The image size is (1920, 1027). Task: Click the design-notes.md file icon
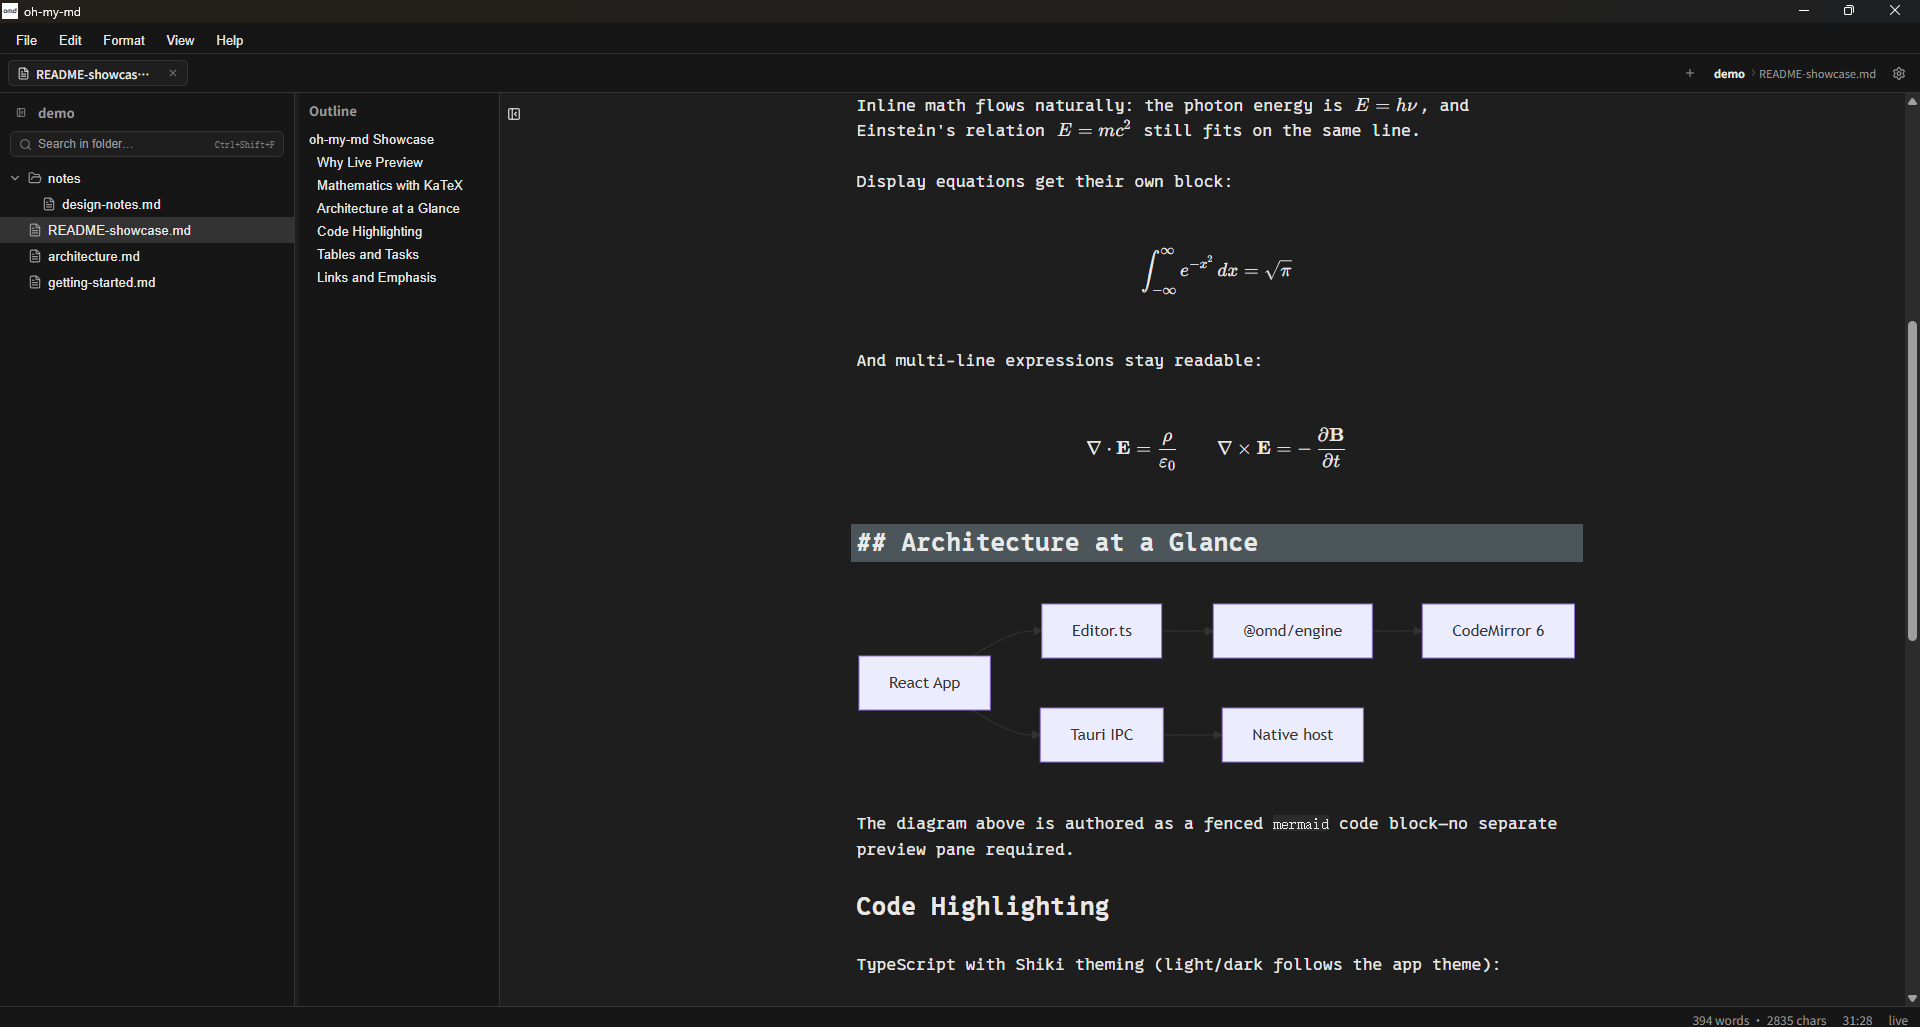[x=49, y=204]
